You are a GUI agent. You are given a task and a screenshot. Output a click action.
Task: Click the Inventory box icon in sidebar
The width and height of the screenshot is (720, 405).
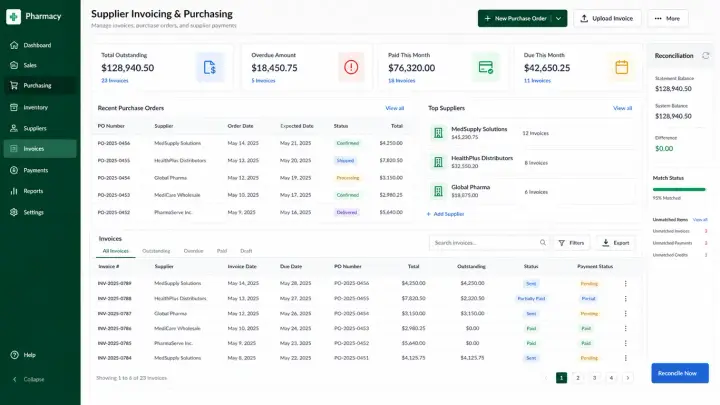tap(14, 107)
